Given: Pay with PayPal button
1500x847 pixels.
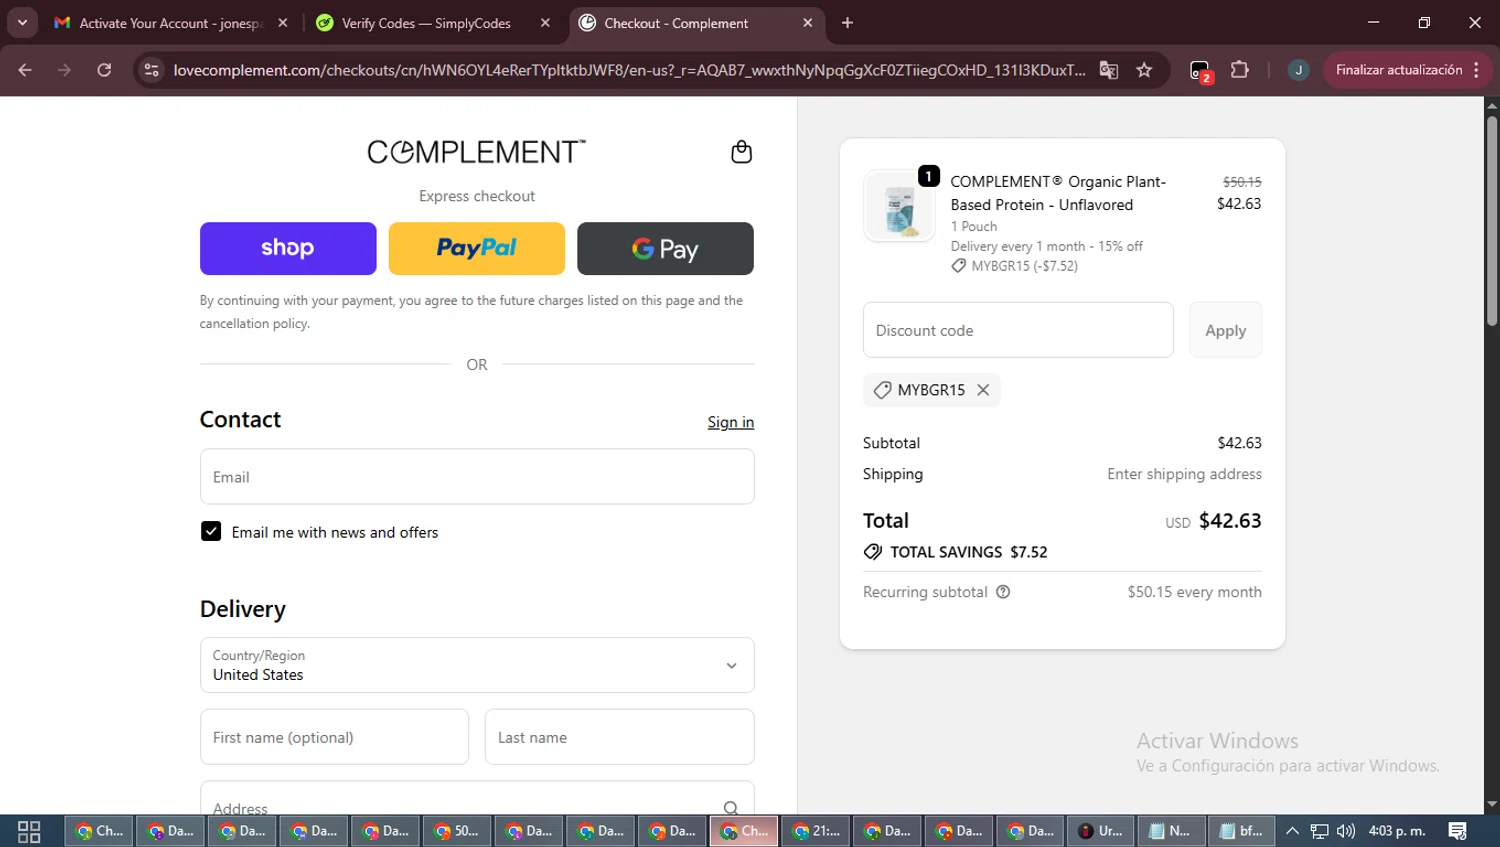Looking at the screenshot, I should point(477,248).
